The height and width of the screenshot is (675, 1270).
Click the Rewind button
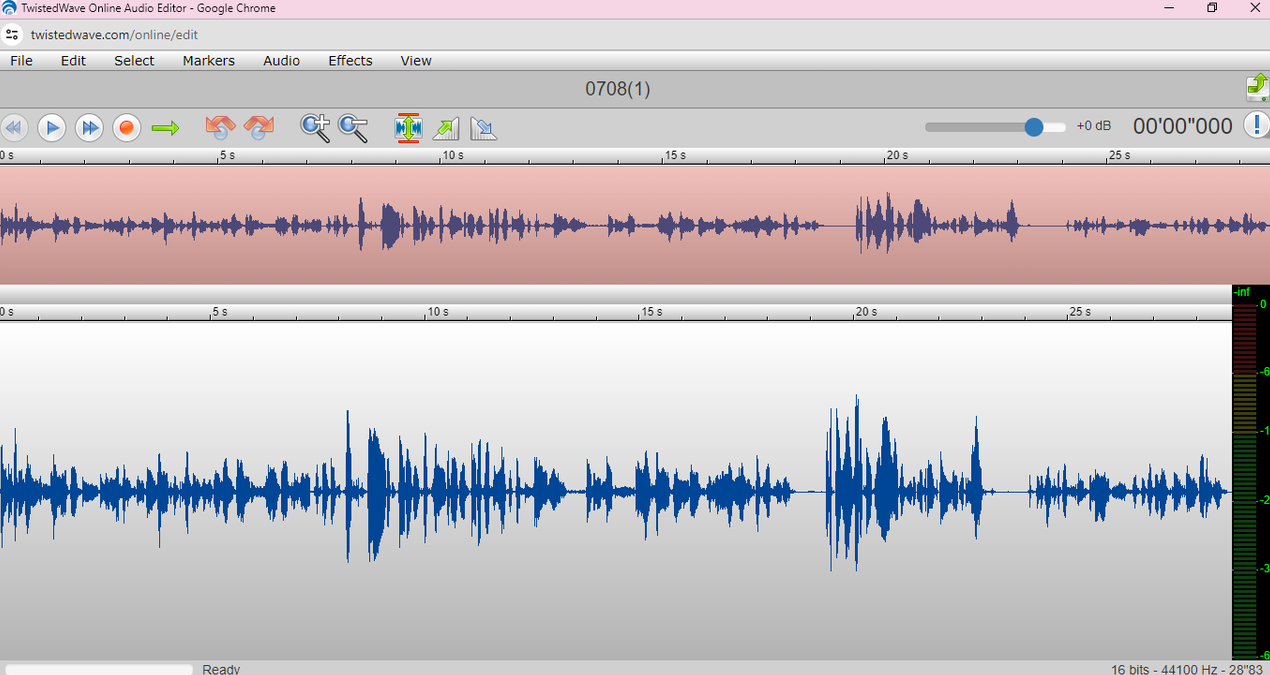click(13, 128)
